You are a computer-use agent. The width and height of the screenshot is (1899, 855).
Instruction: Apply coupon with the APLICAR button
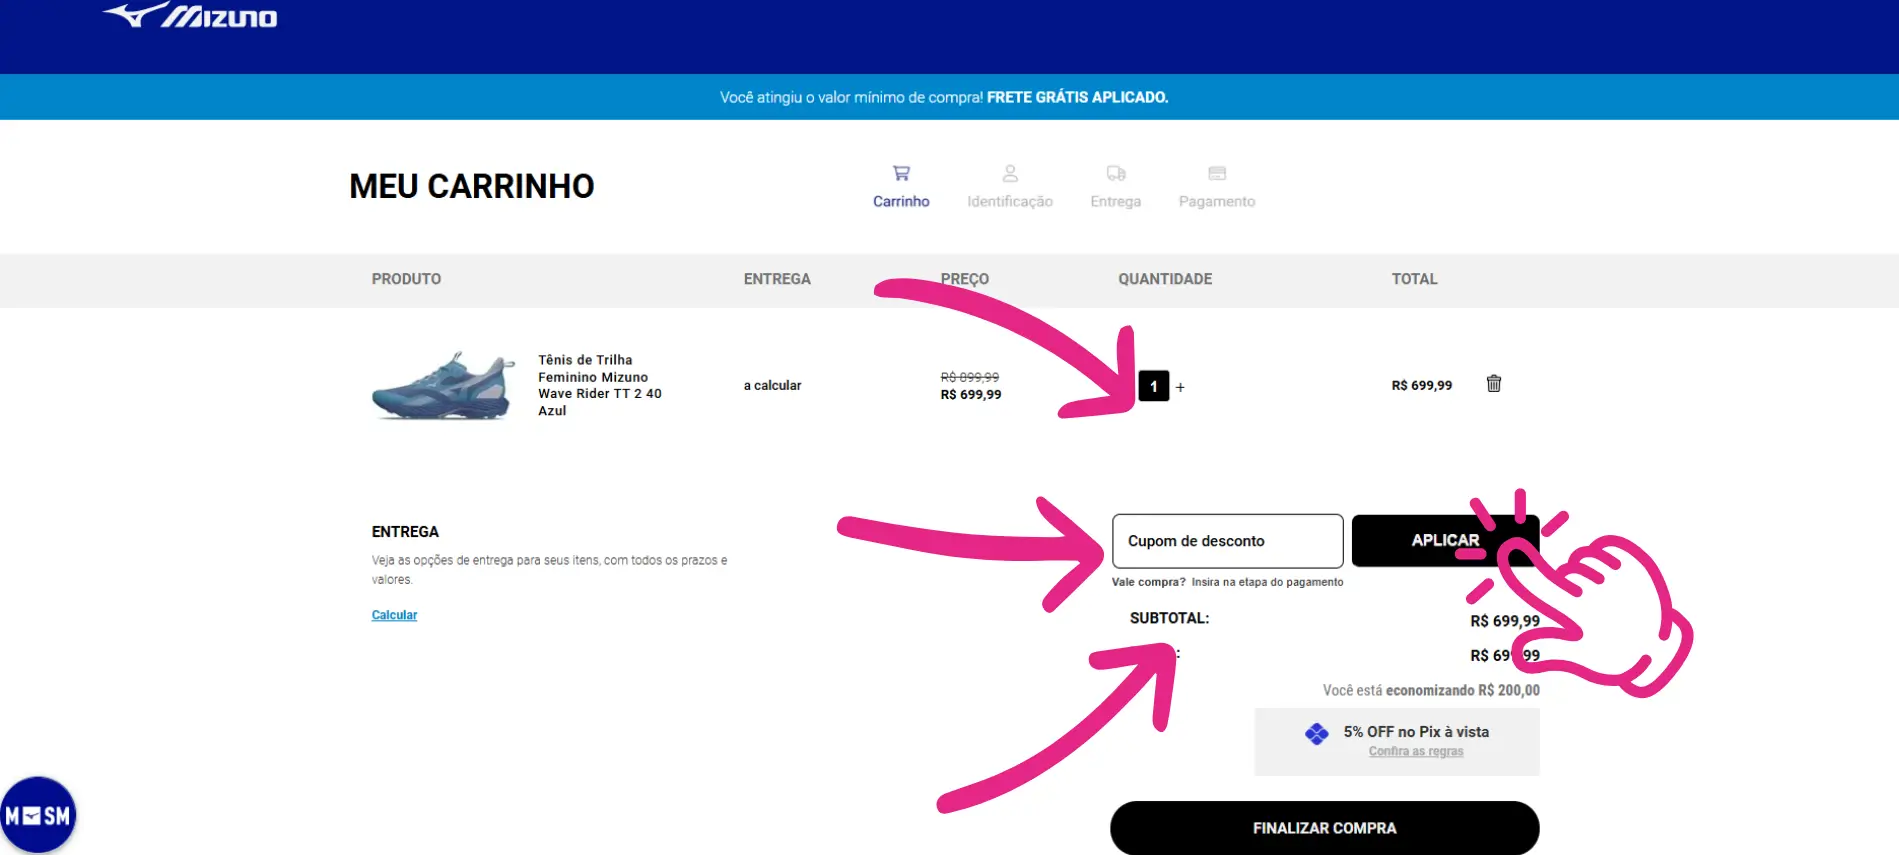coord(1445,540)
